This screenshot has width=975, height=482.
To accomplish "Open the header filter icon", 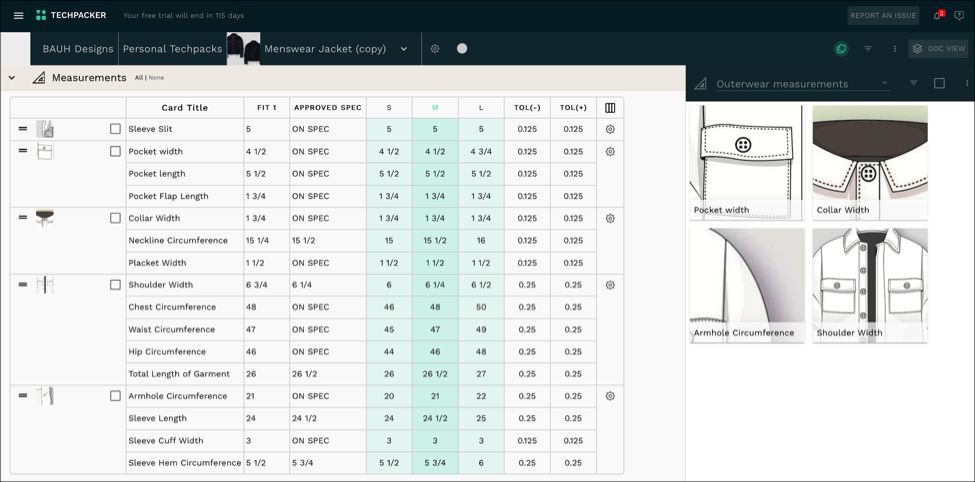I will click(868, 49).
